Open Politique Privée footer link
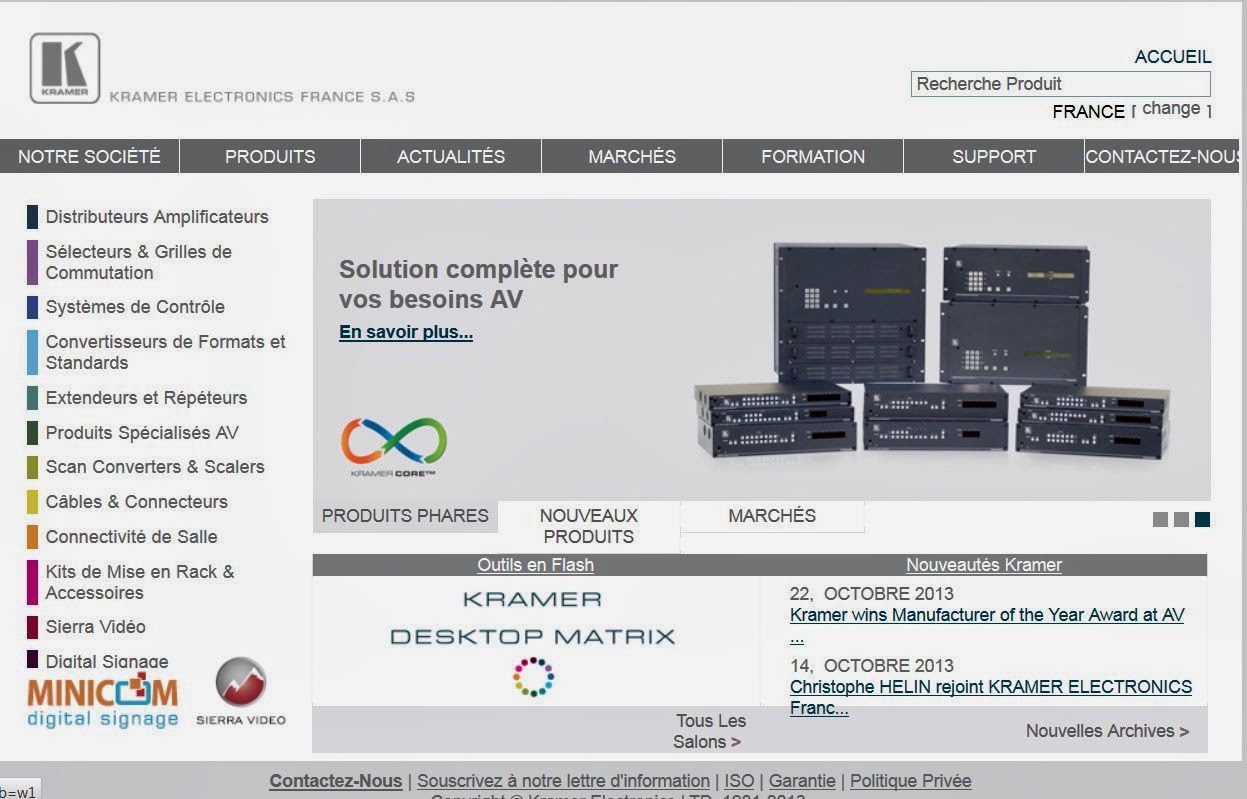Screen dimensions: 1247x799 tap(910, 781)
